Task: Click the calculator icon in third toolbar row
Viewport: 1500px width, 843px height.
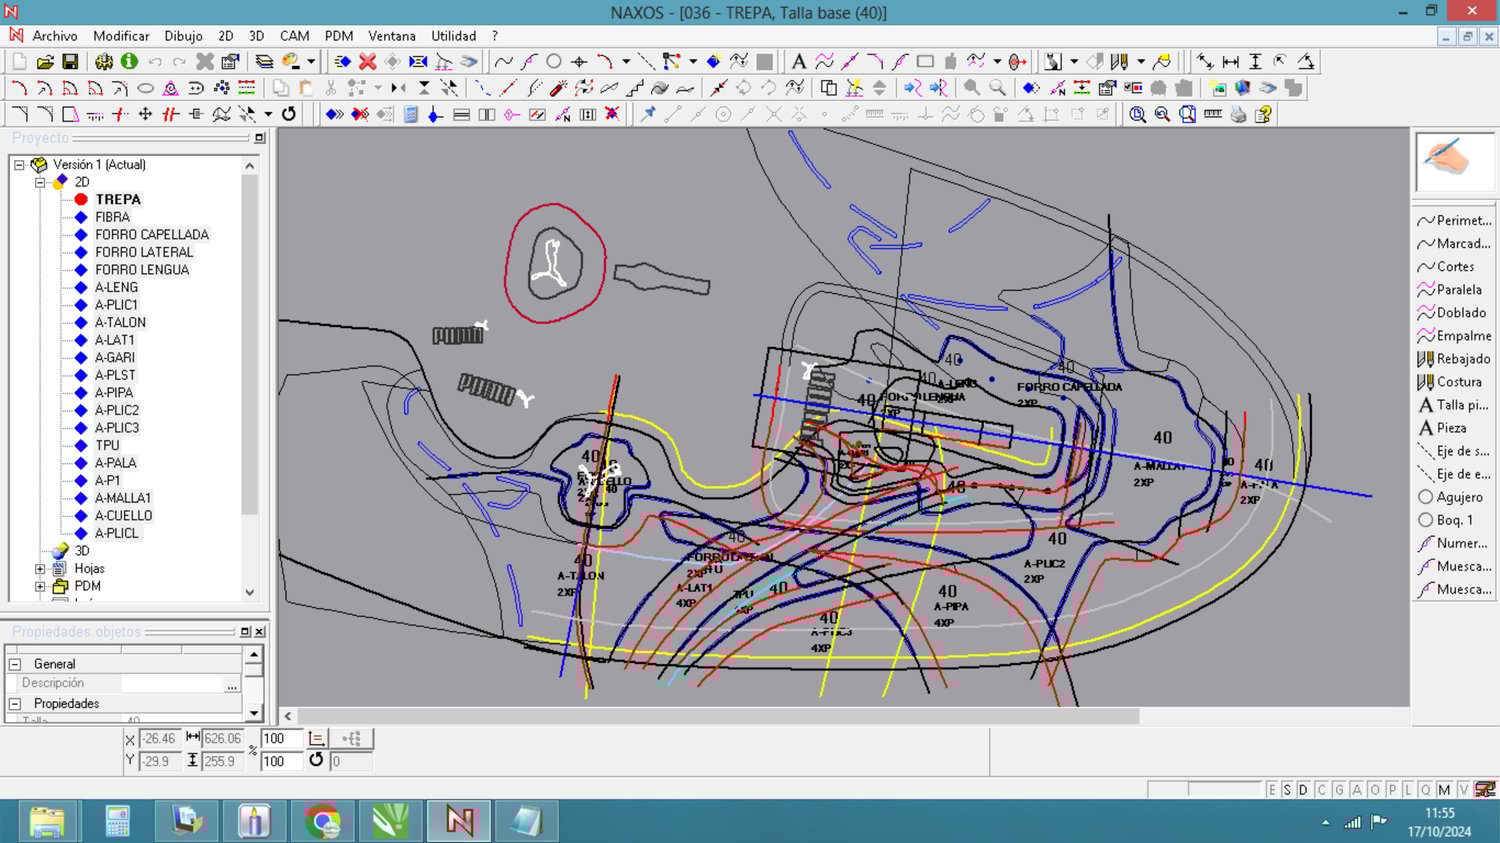Action: (x=410, y=115)
